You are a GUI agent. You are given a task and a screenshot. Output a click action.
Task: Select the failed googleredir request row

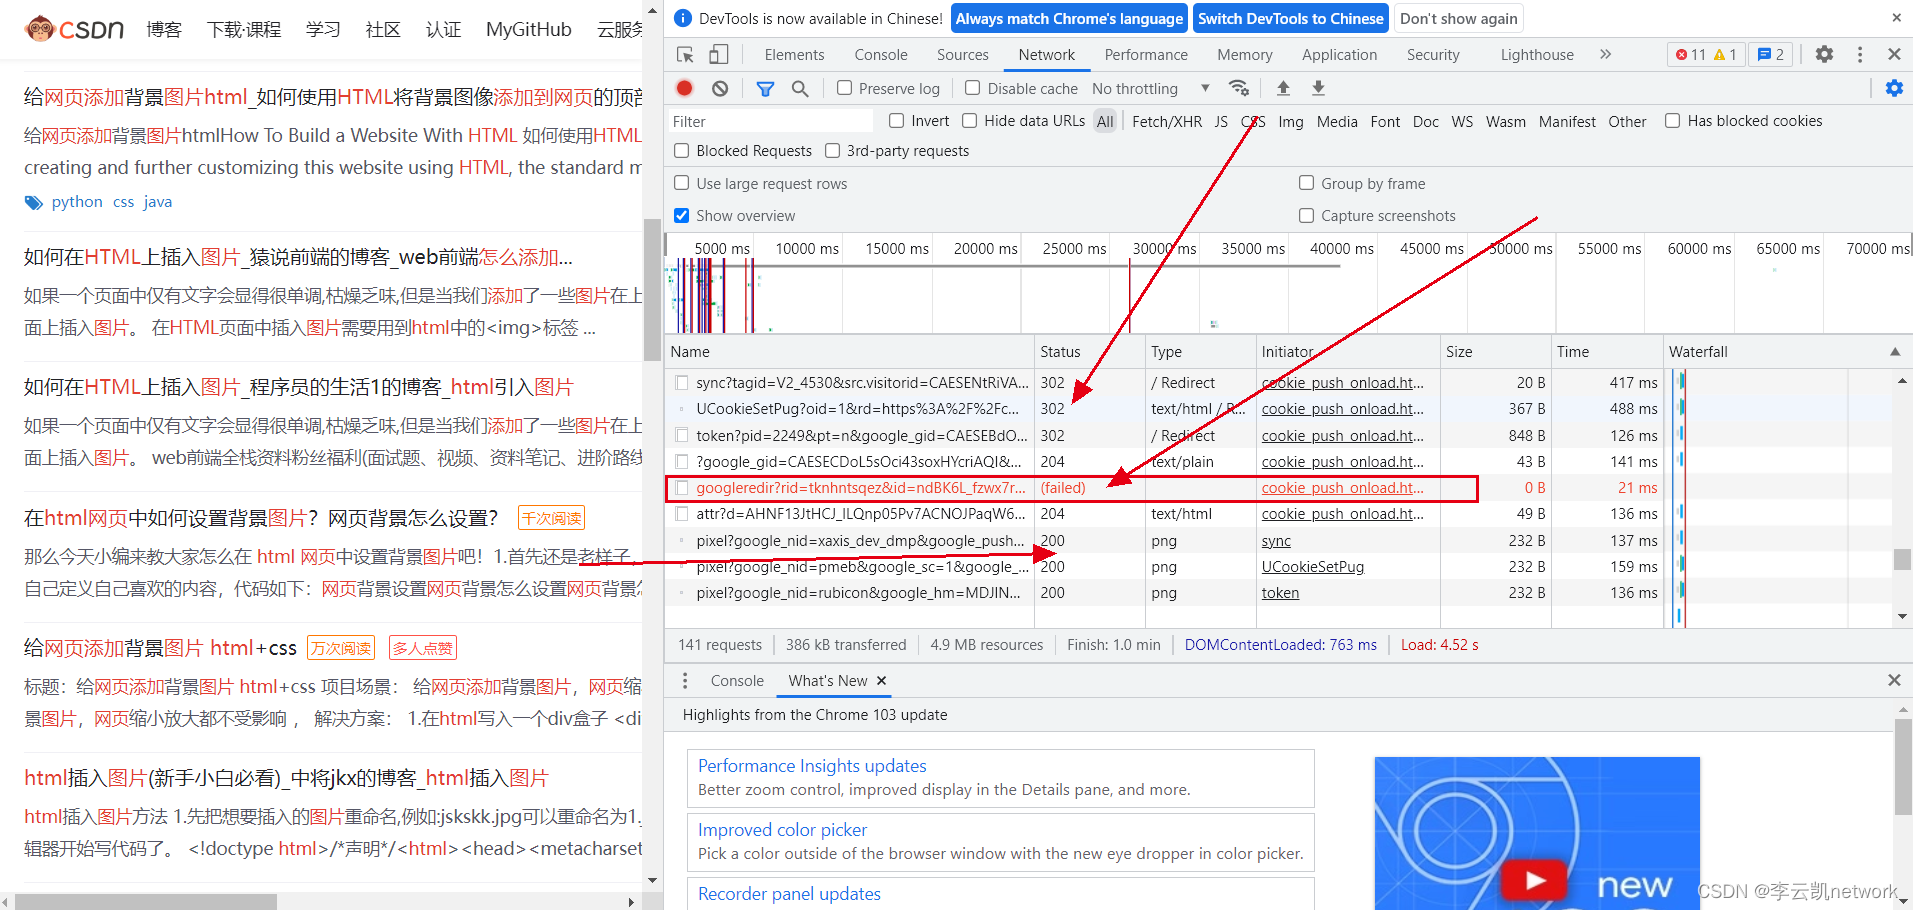click(x=1071, y=488)
